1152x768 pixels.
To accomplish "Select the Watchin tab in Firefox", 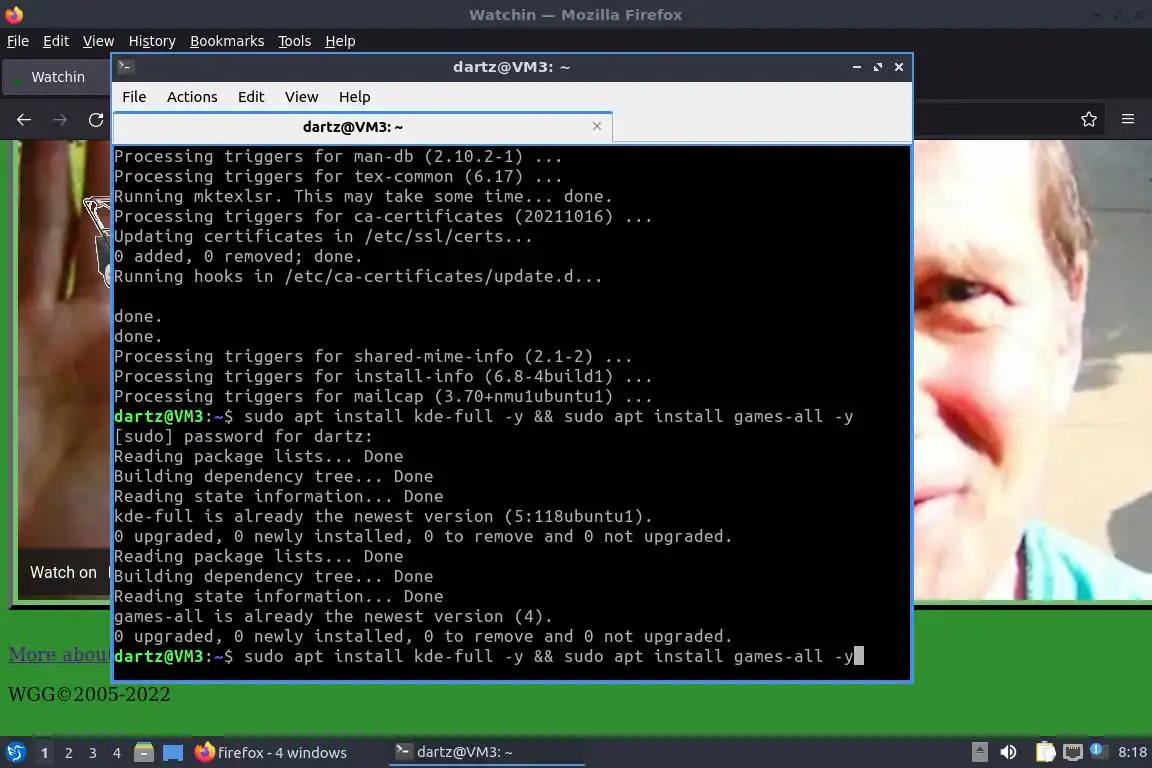I will click(57, 77).
